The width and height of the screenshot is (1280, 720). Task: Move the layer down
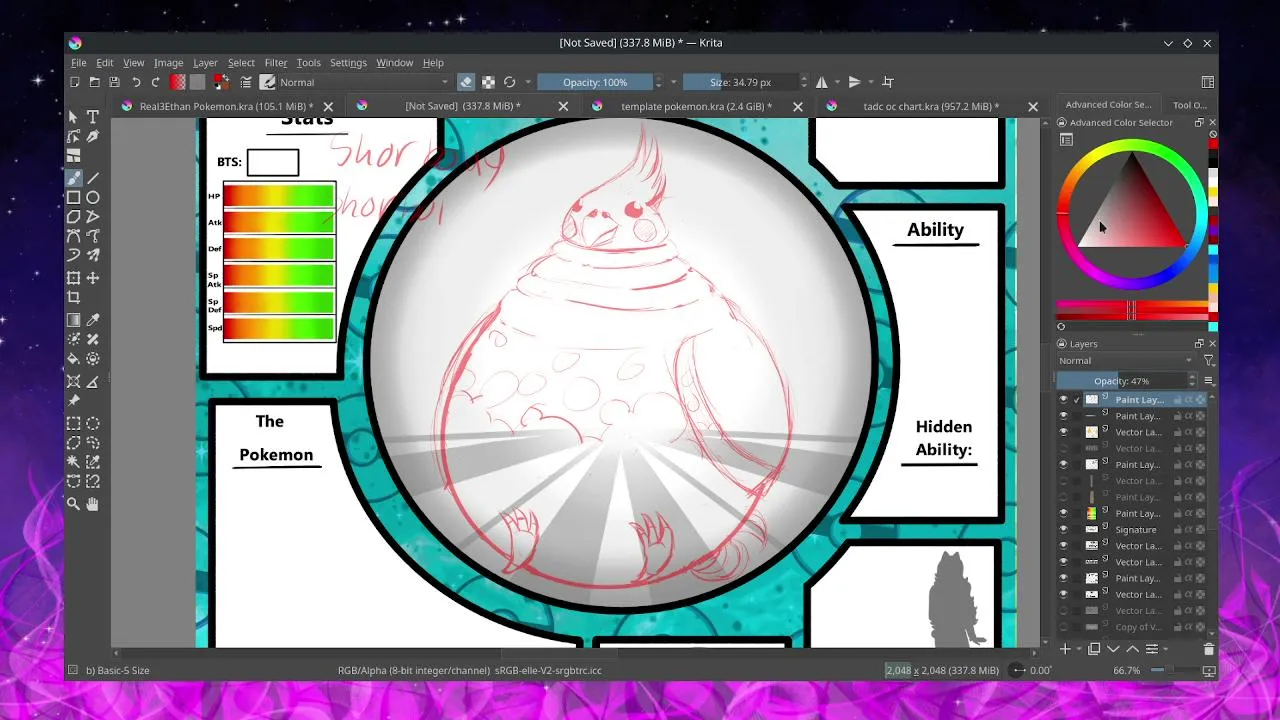1113,650
